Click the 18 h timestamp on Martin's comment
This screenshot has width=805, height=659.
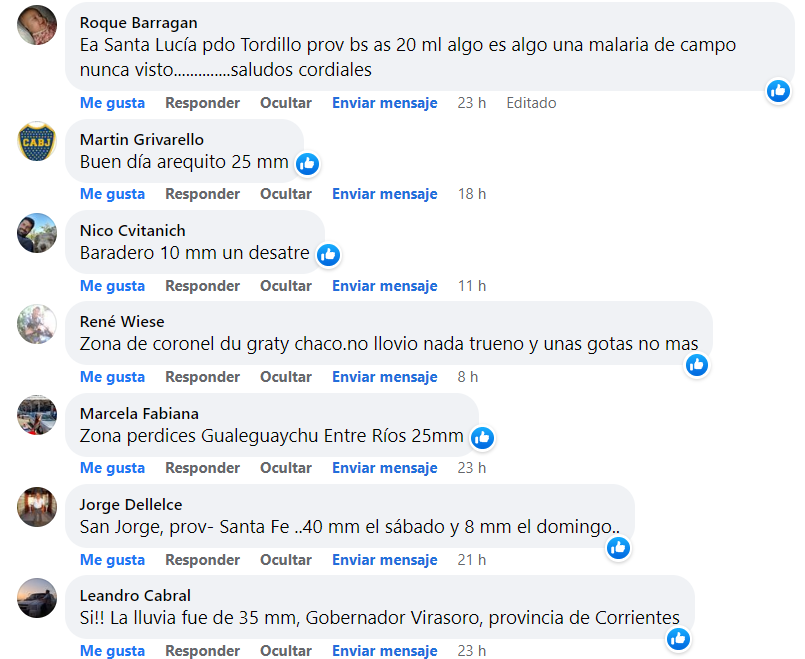click(472, 194)
